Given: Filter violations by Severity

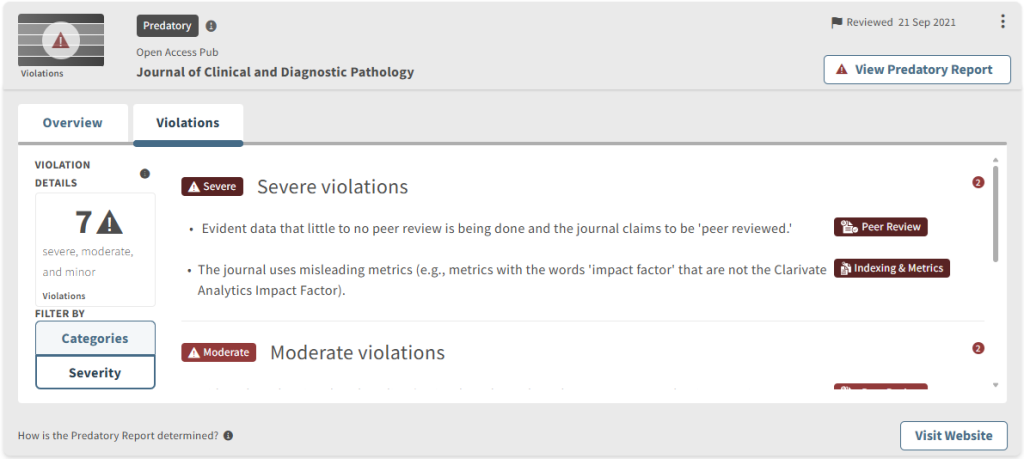Looking at the screenshot, I should (95, 373).
